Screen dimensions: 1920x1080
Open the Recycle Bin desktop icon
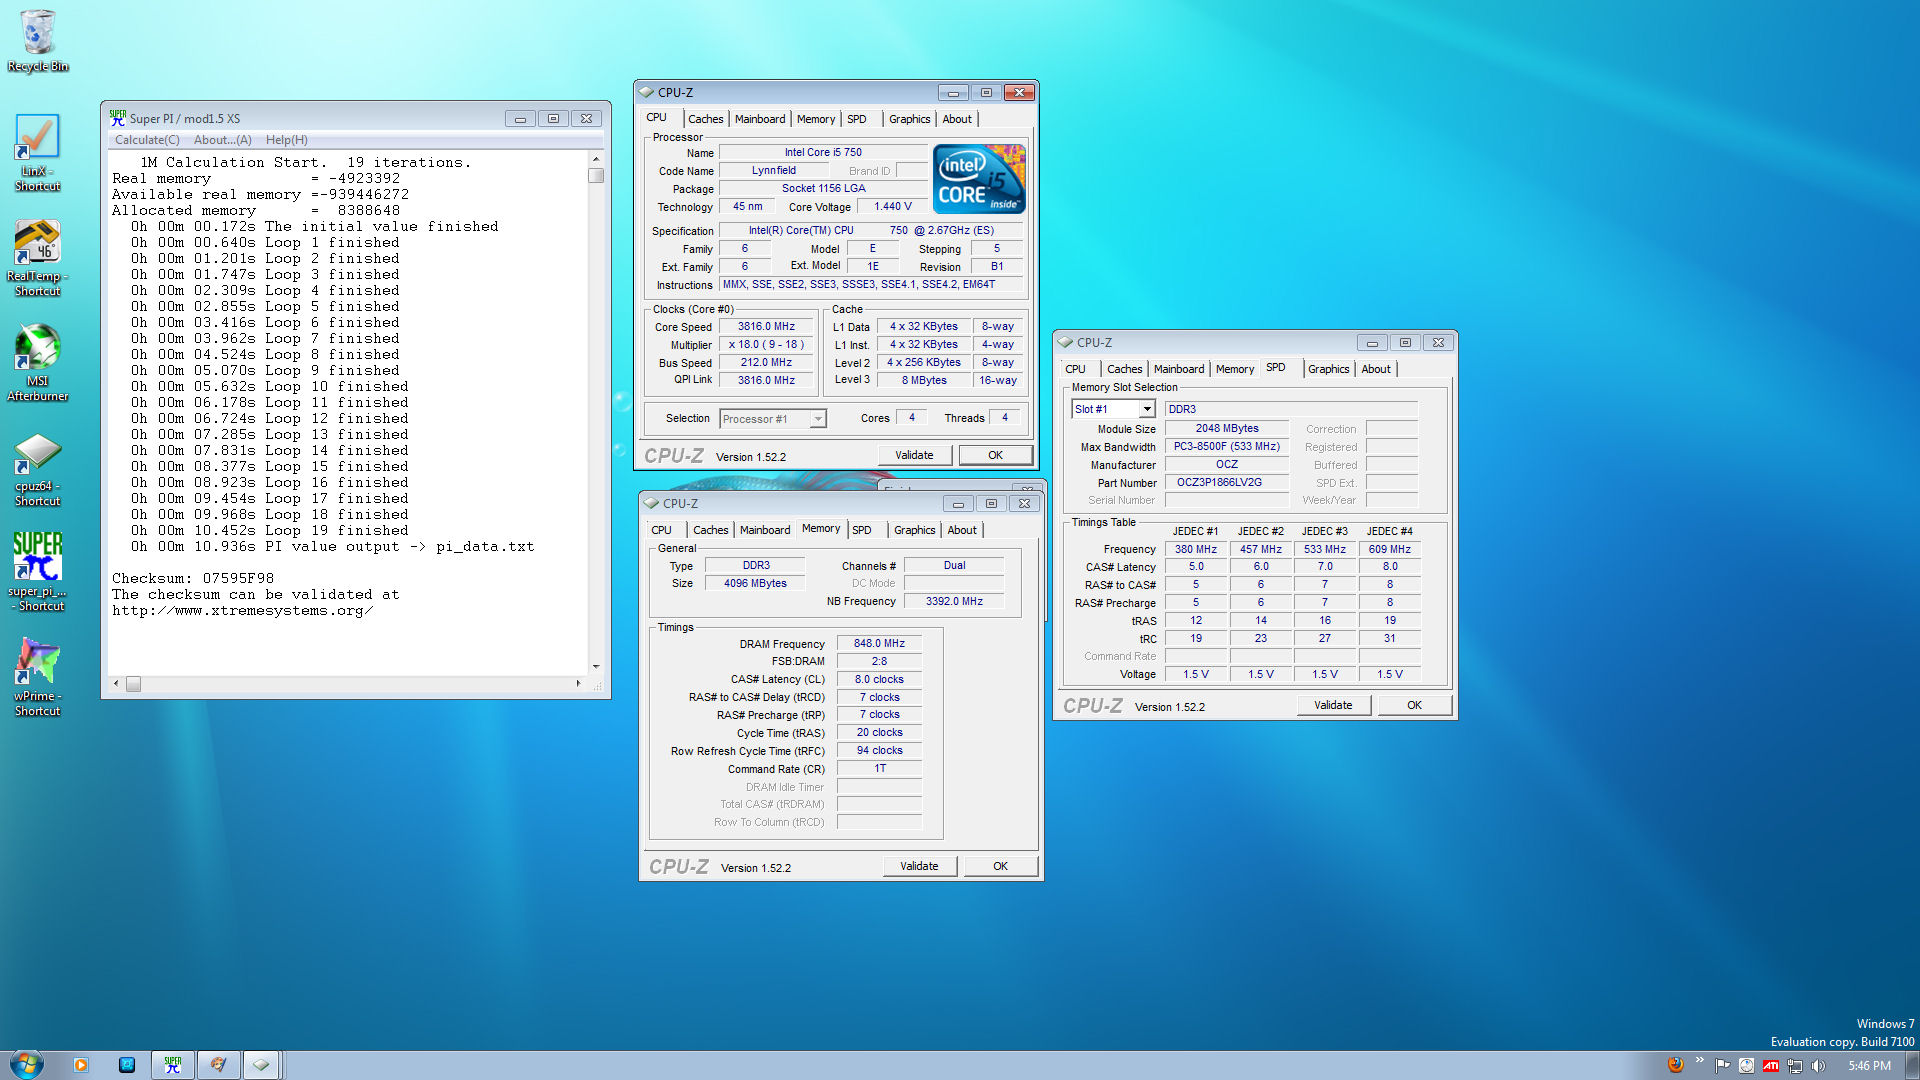(38, 40)
